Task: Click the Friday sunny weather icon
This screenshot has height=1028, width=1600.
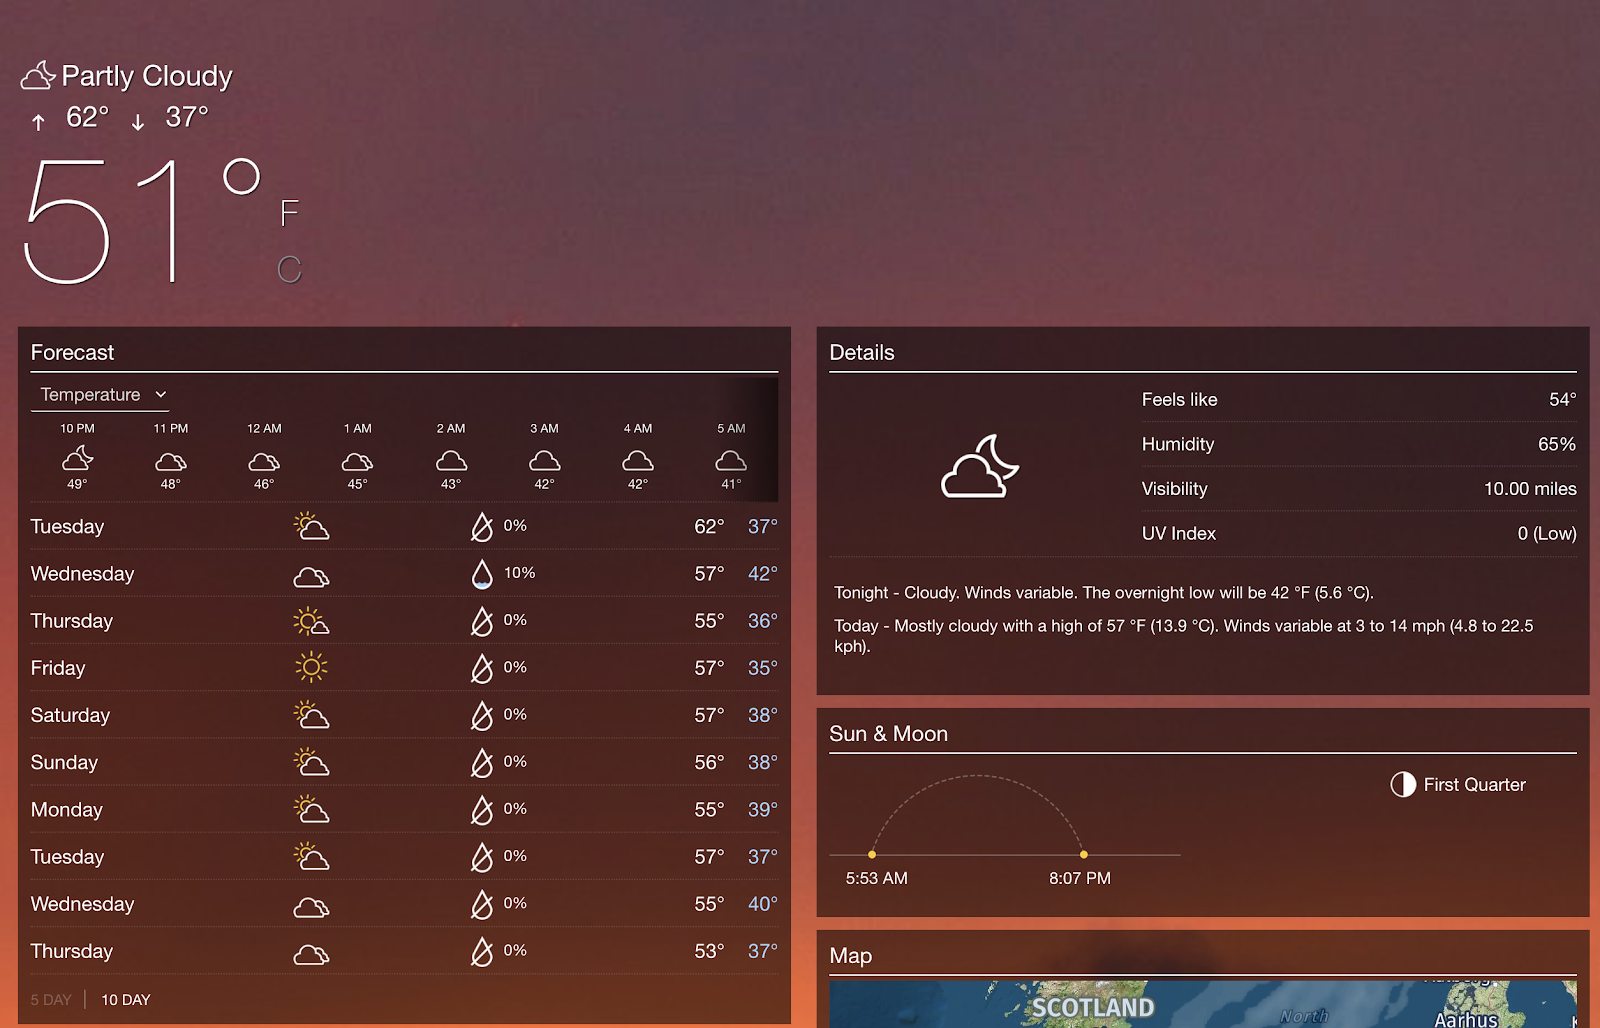Action: [x=311, y=667]
